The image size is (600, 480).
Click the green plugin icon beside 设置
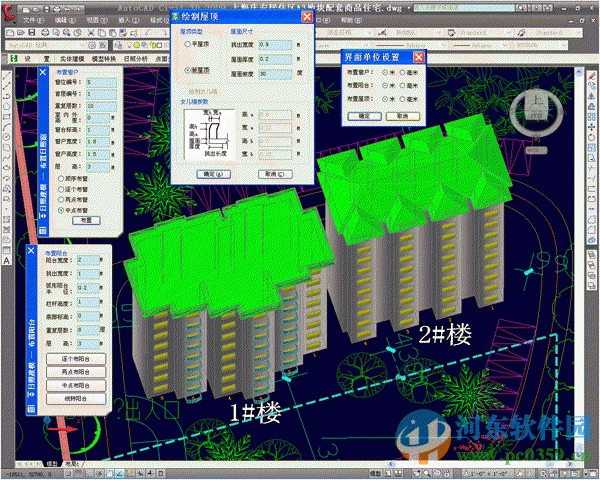click(x=14, y=59)
